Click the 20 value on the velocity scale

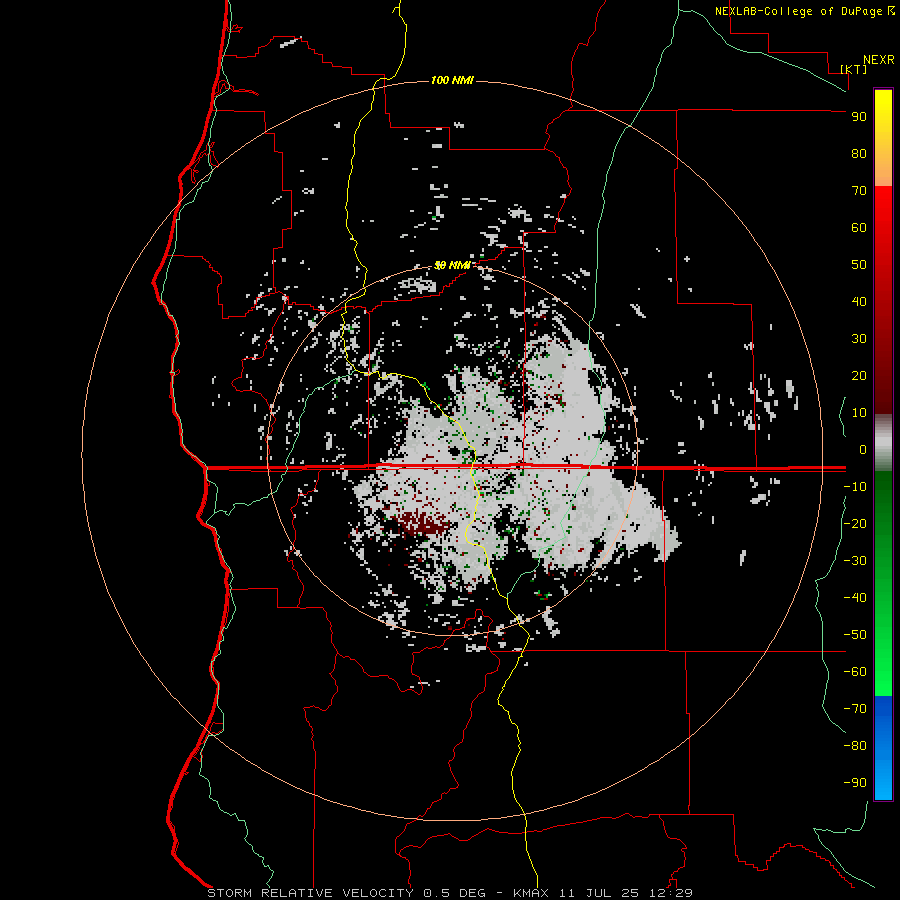(x=859, y=375)
